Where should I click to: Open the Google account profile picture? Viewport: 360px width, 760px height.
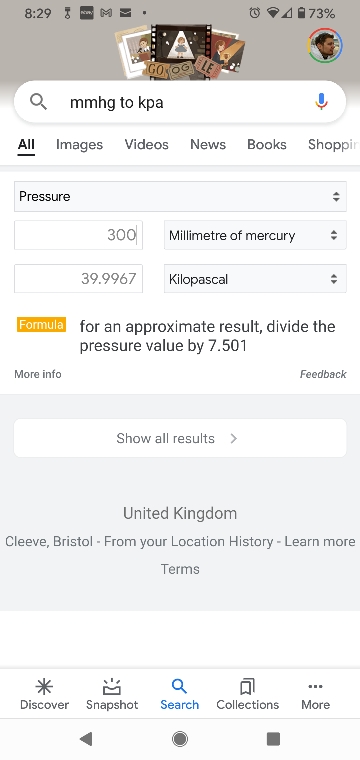point(325,46)
